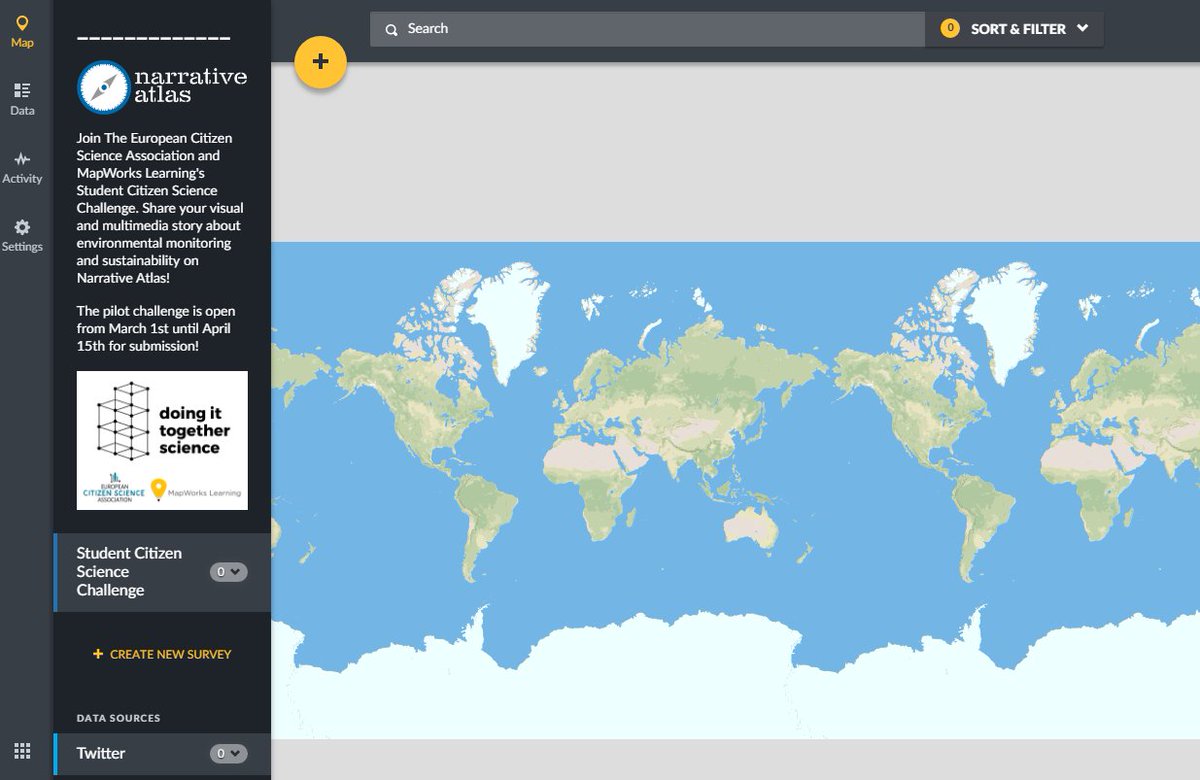Screen dimensions: 1200x780
Task: Expand the Student Citizen Science Challenge count dropdown
Action: (x=228, y=572)
